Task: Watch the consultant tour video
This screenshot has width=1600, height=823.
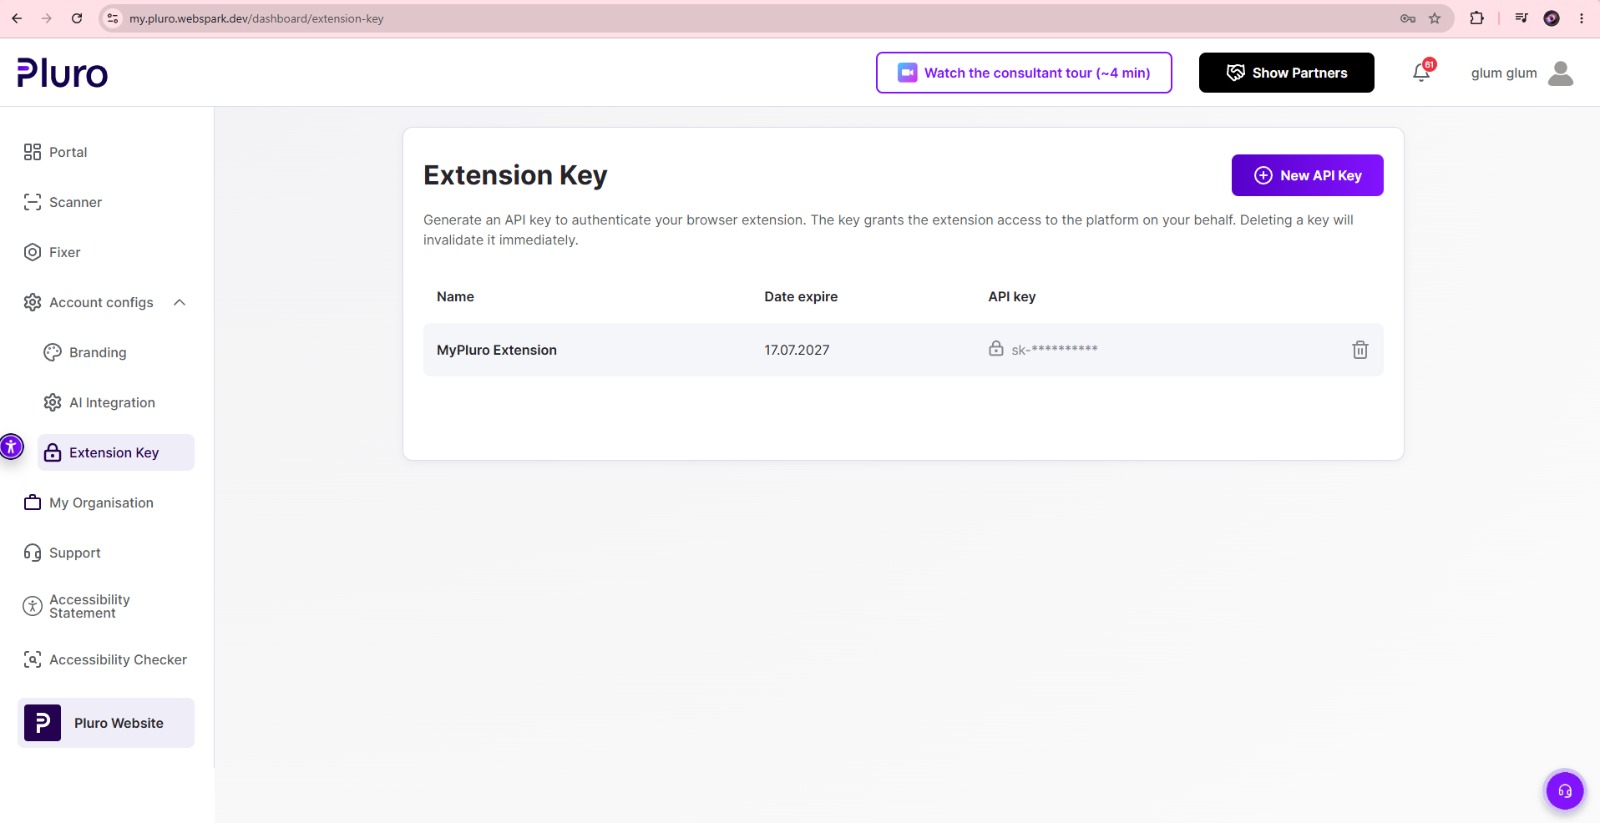Action: coord(1024,73)
